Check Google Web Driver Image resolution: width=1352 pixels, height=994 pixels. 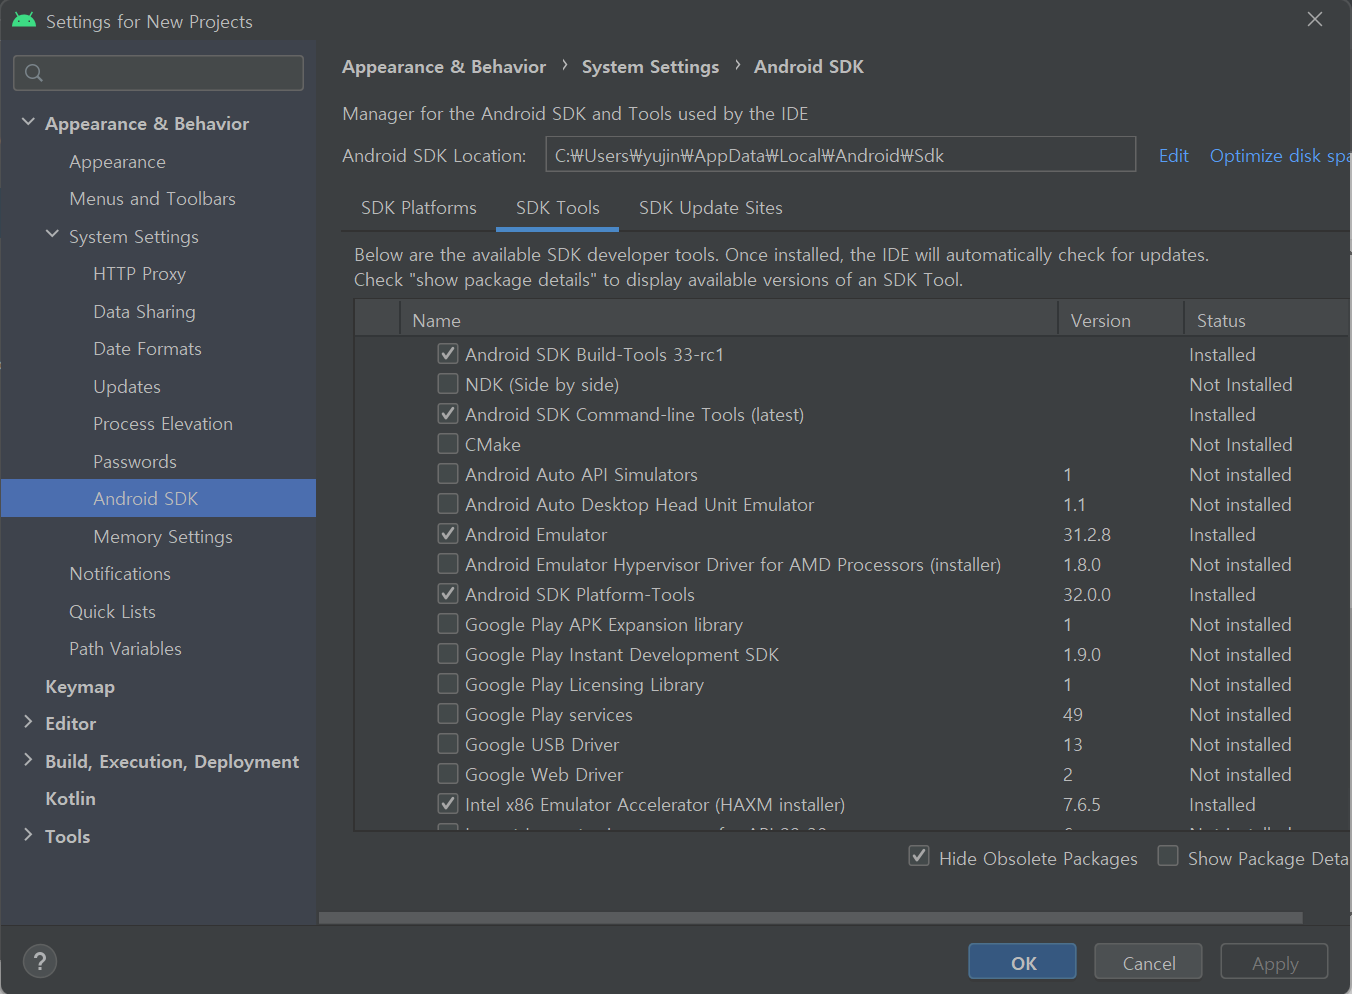pos(448,774)
